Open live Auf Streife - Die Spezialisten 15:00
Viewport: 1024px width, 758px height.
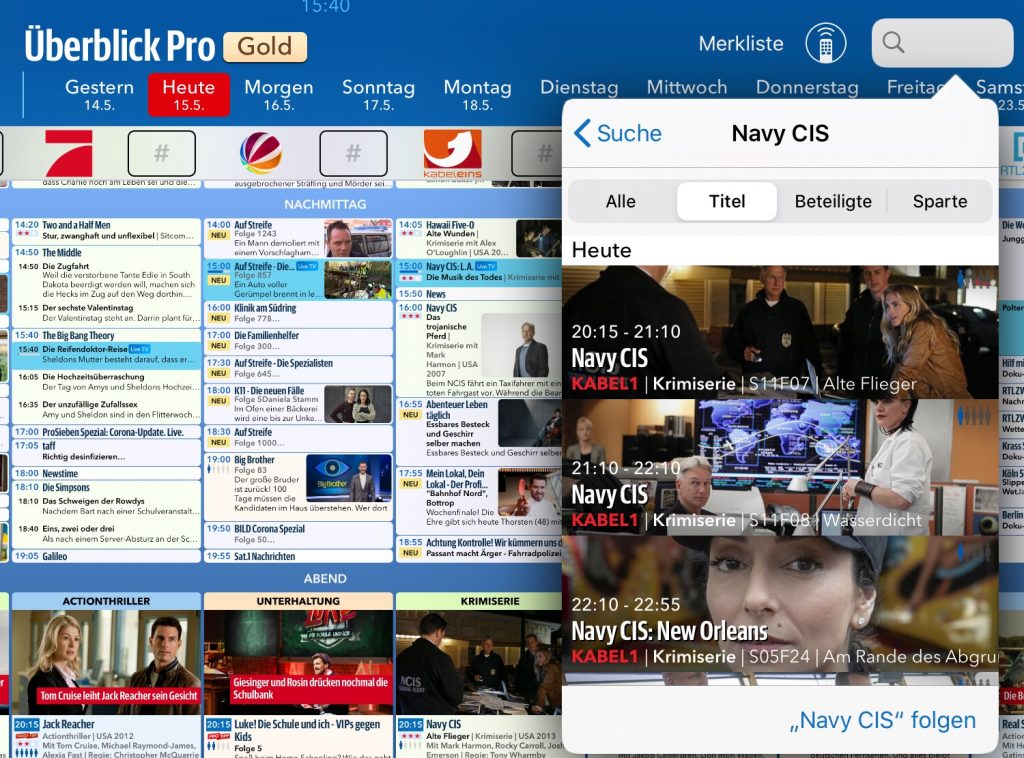298,280
